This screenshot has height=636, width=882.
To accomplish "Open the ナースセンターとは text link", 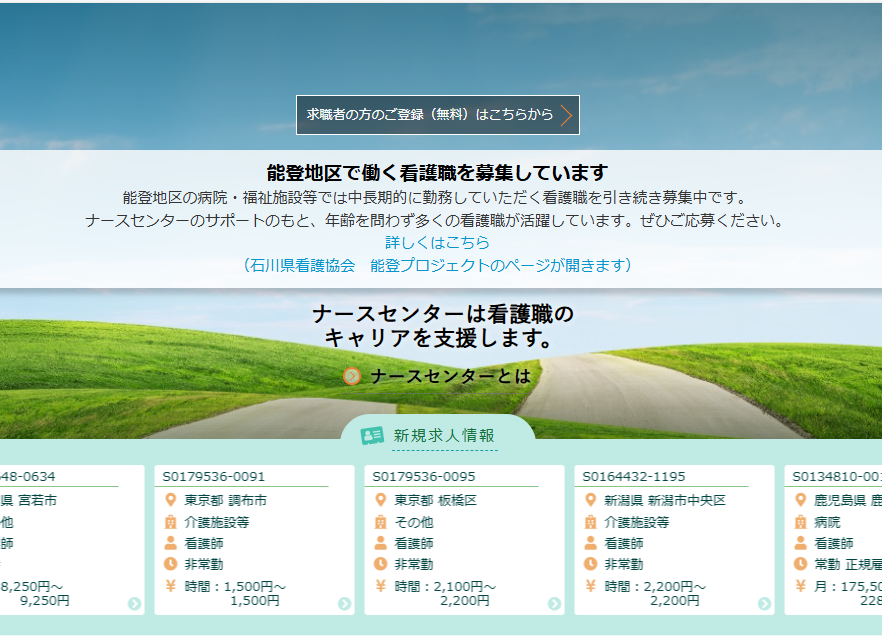I will click(450, 376).
